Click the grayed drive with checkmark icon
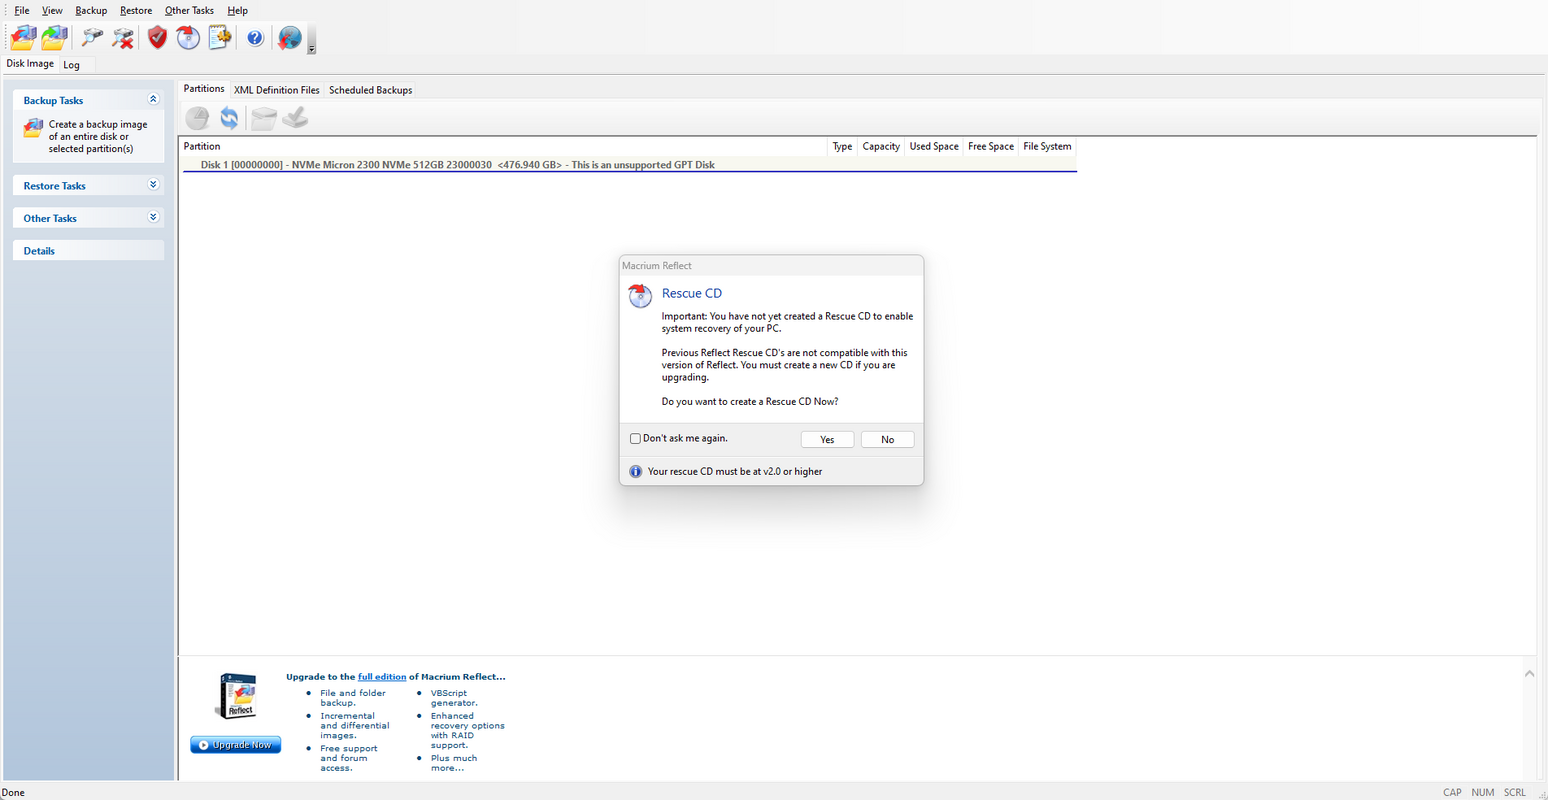Viewport: 1548px width, 800px height. point(295,118)
